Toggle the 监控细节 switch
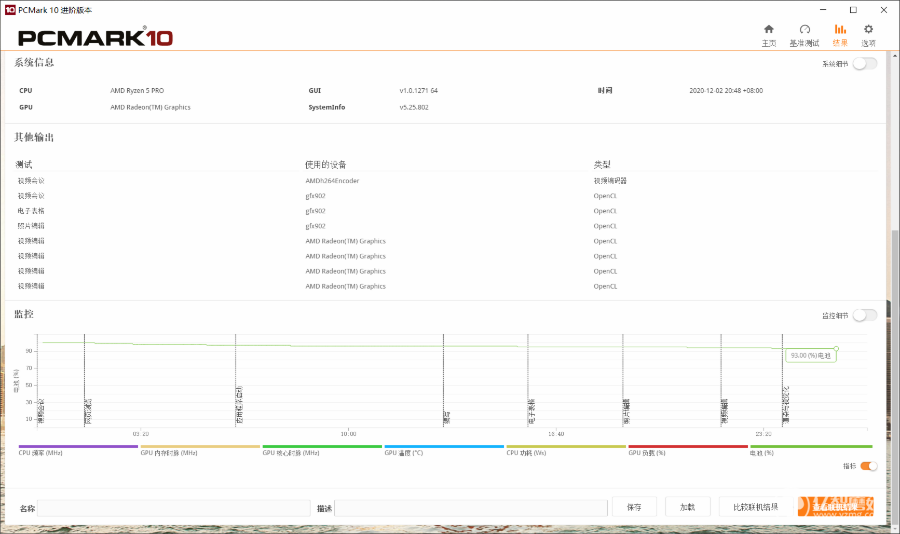Image resolution: width=900 pixels, height=534 pixels. [864, 315]
